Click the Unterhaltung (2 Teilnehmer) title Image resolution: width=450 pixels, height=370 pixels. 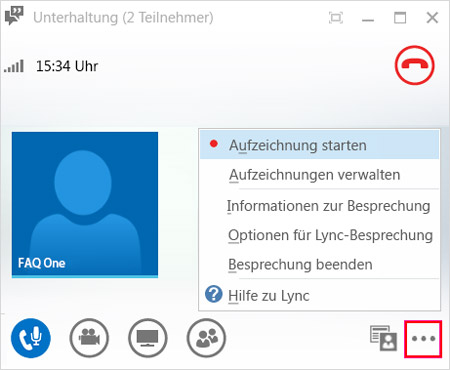click(123, 18)
